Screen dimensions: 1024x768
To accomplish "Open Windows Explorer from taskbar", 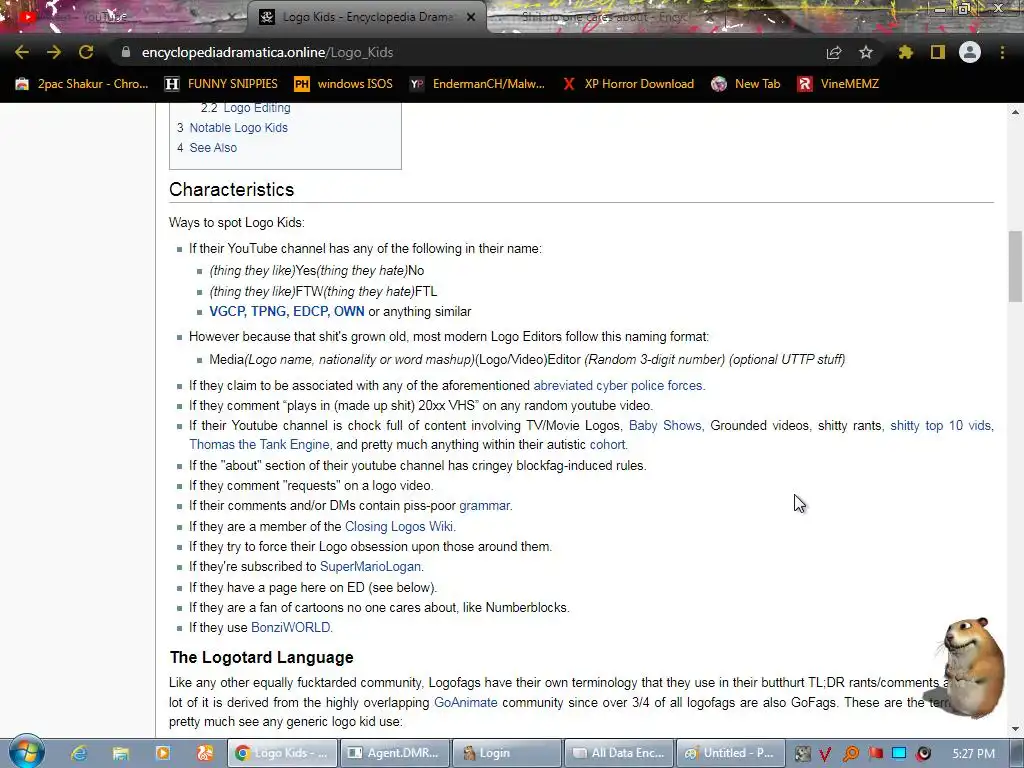I will [x=121, y=753].
